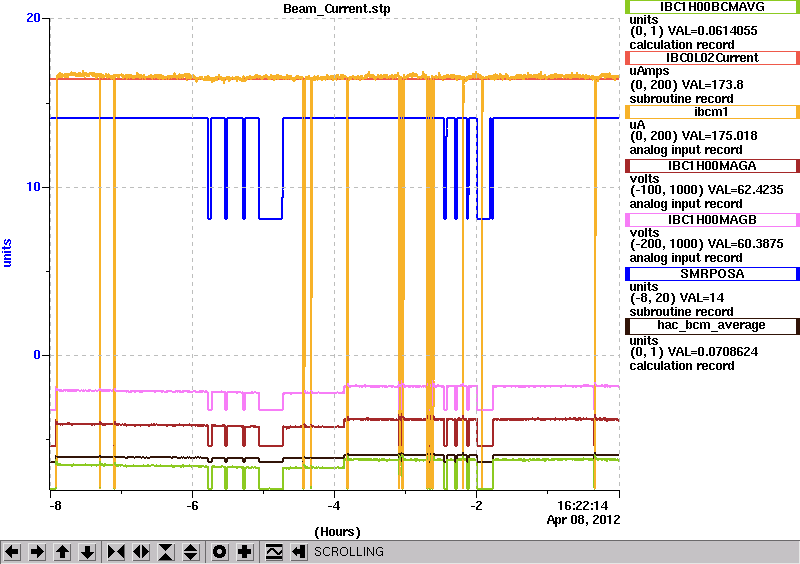
Task: Click the 'VAL=173.8' value text
Action: pyautogui.click(x=711, y=85)
